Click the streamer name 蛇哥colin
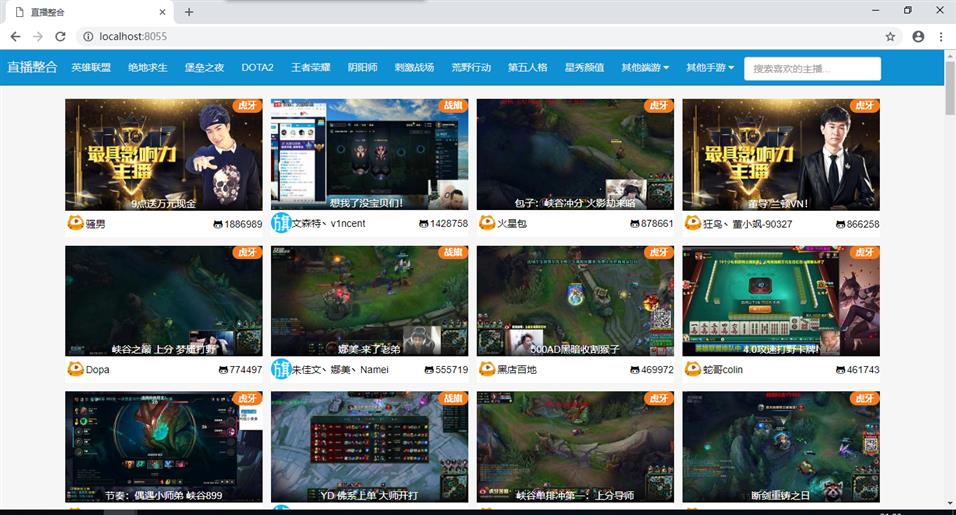The width and height of the screenshot is (956, 515). pyautogui.click(x=723, y=370)
